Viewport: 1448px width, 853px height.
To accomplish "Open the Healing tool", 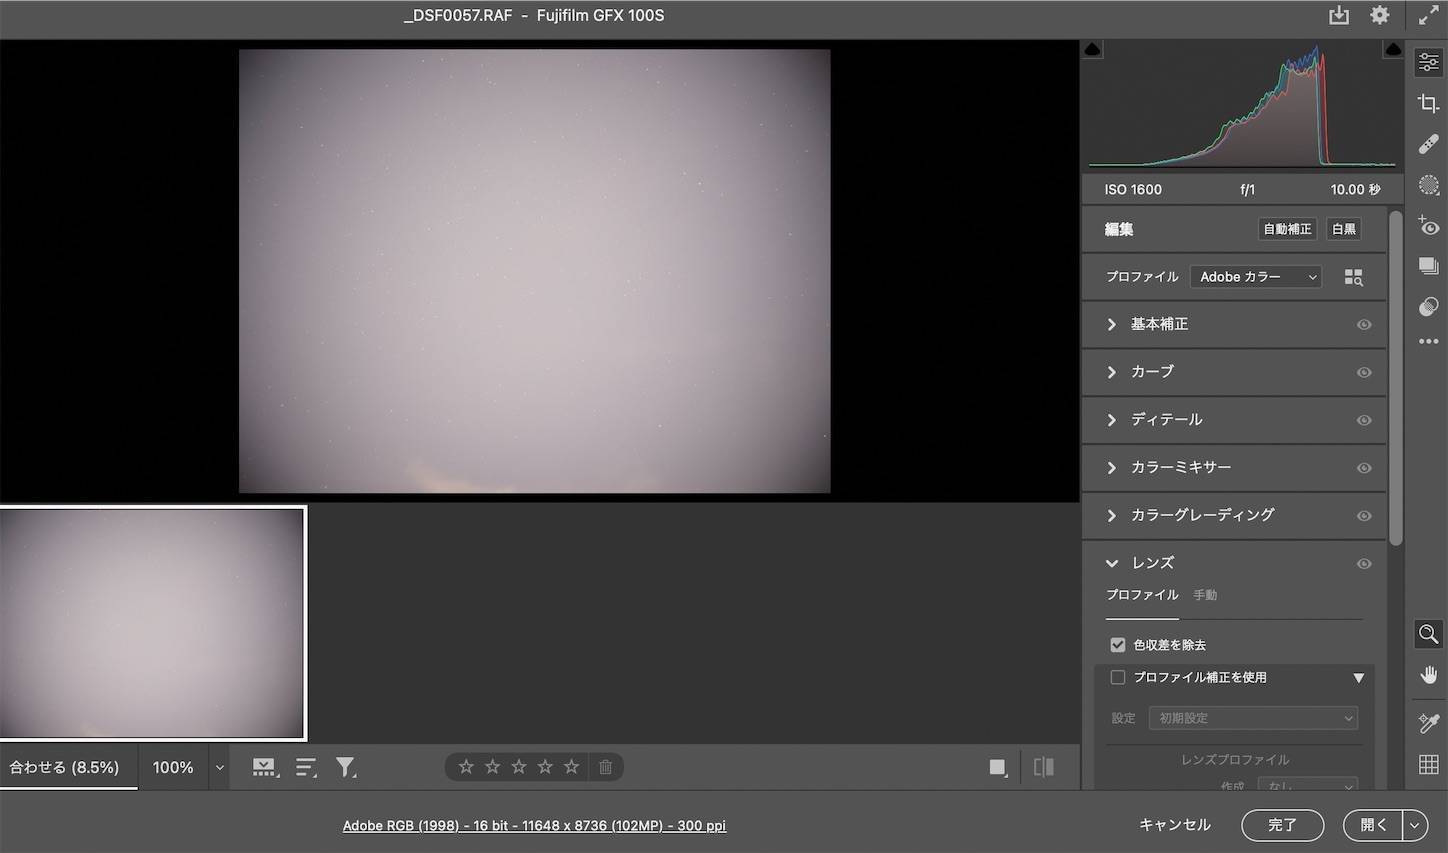I will point(1428,143).
